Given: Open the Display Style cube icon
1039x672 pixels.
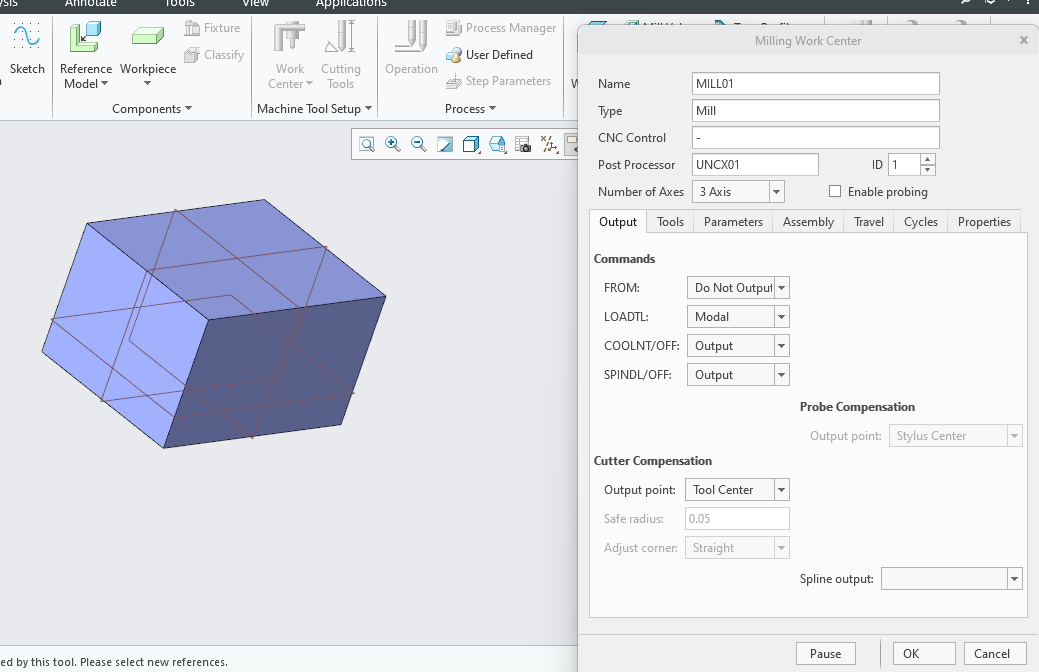Looking at the screenshot, I should point(471,144).
